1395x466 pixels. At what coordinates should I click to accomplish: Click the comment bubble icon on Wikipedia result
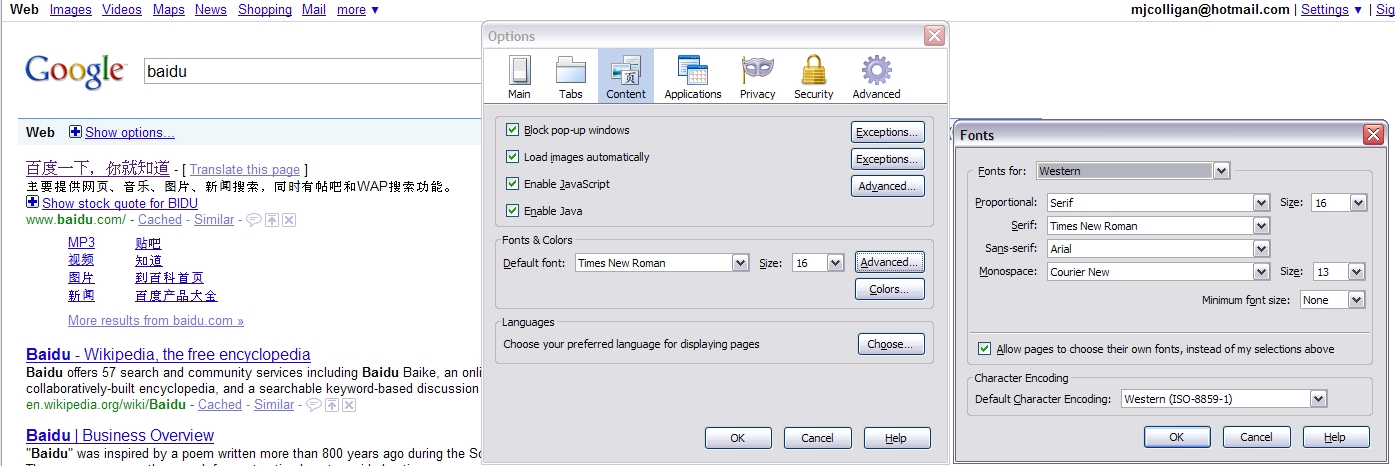[314, 405]
